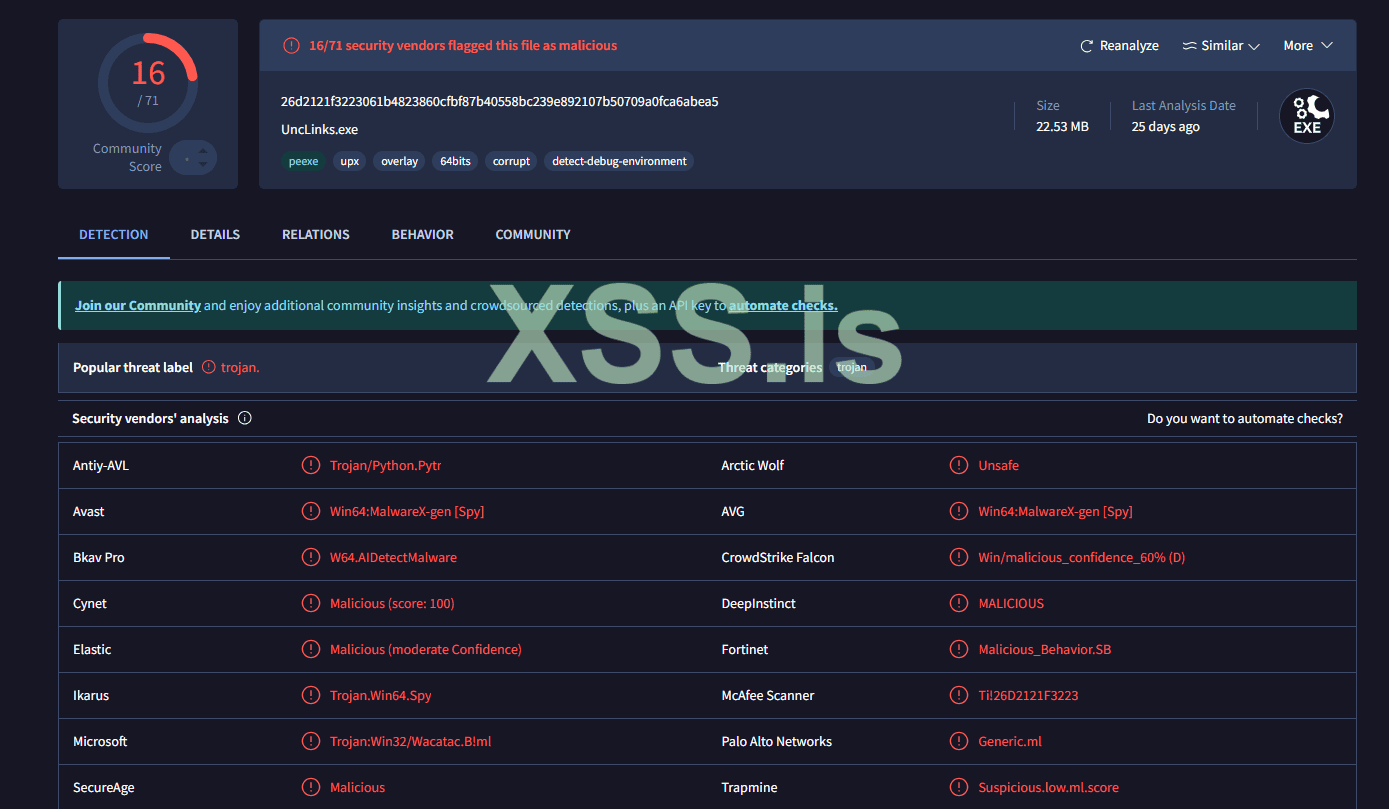The image size is (1389, 809).
Task: Expand the Similar dropdown
Action: tap(1221, 46)
